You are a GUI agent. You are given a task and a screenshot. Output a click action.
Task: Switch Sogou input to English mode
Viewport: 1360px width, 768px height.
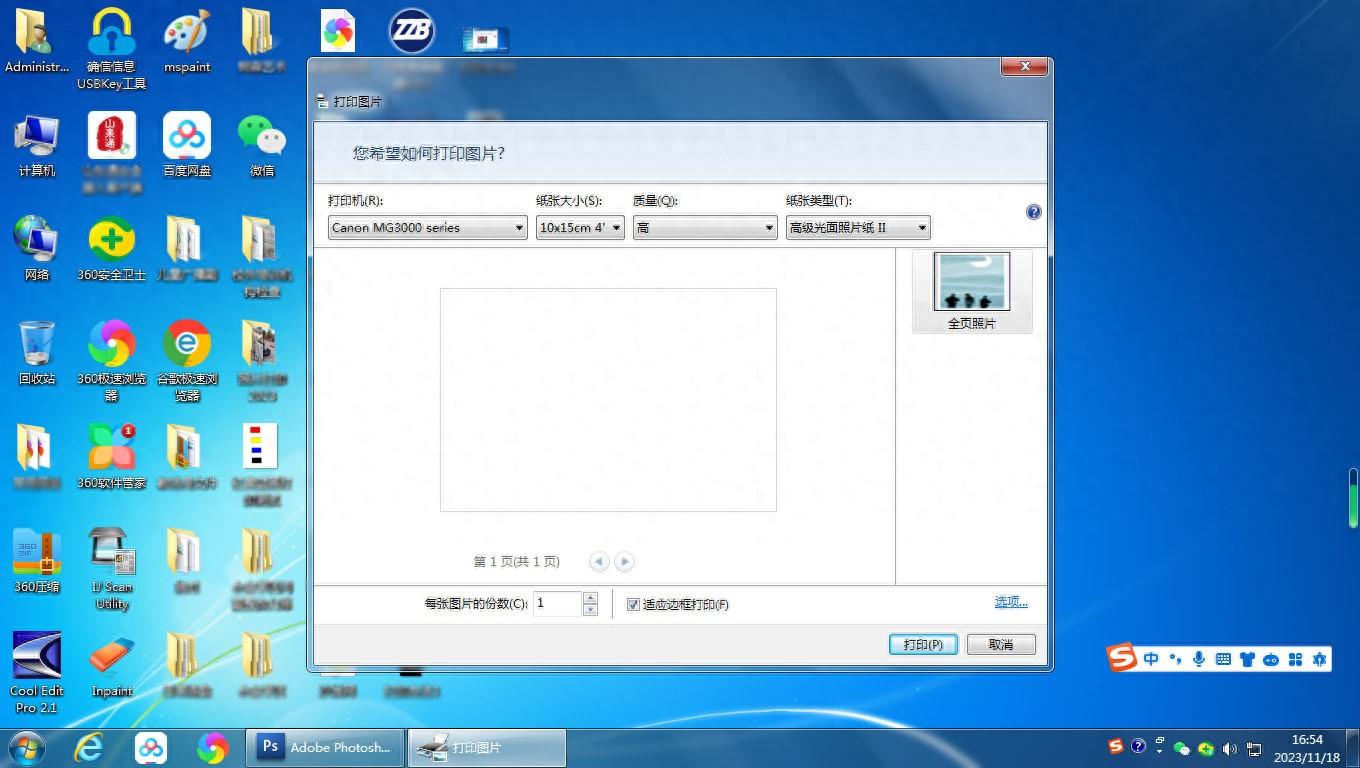pos(1151,659)
